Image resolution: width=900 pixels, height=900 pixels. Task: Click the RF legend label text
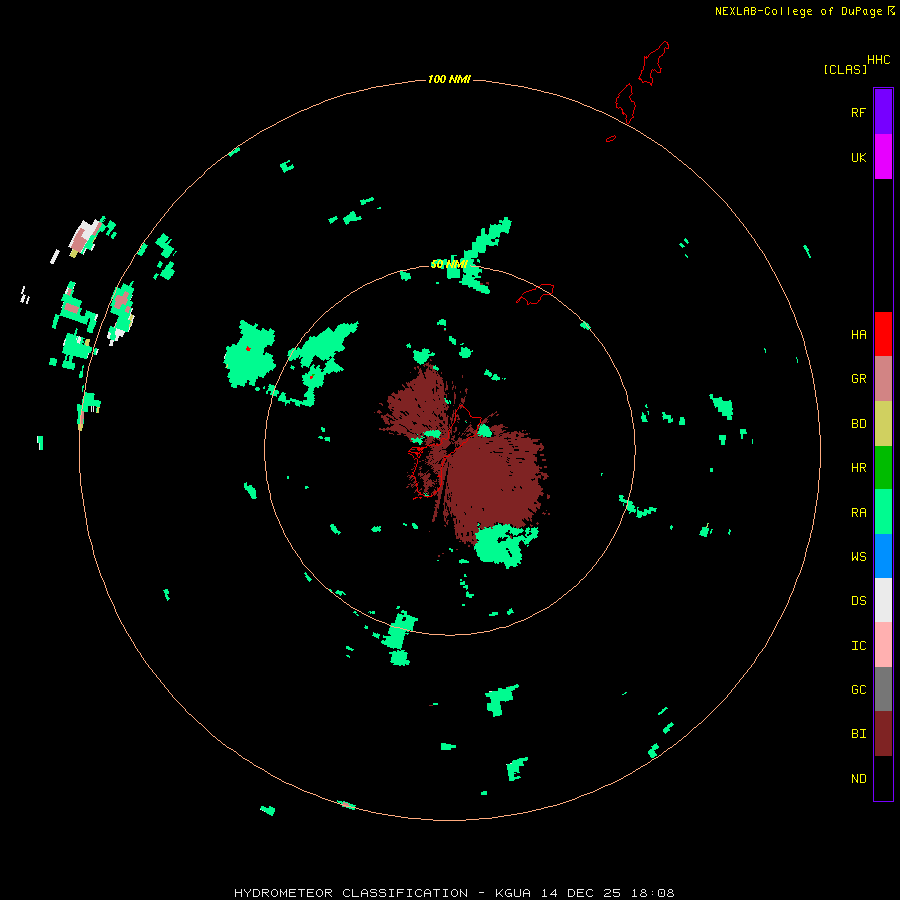[858, 113]
